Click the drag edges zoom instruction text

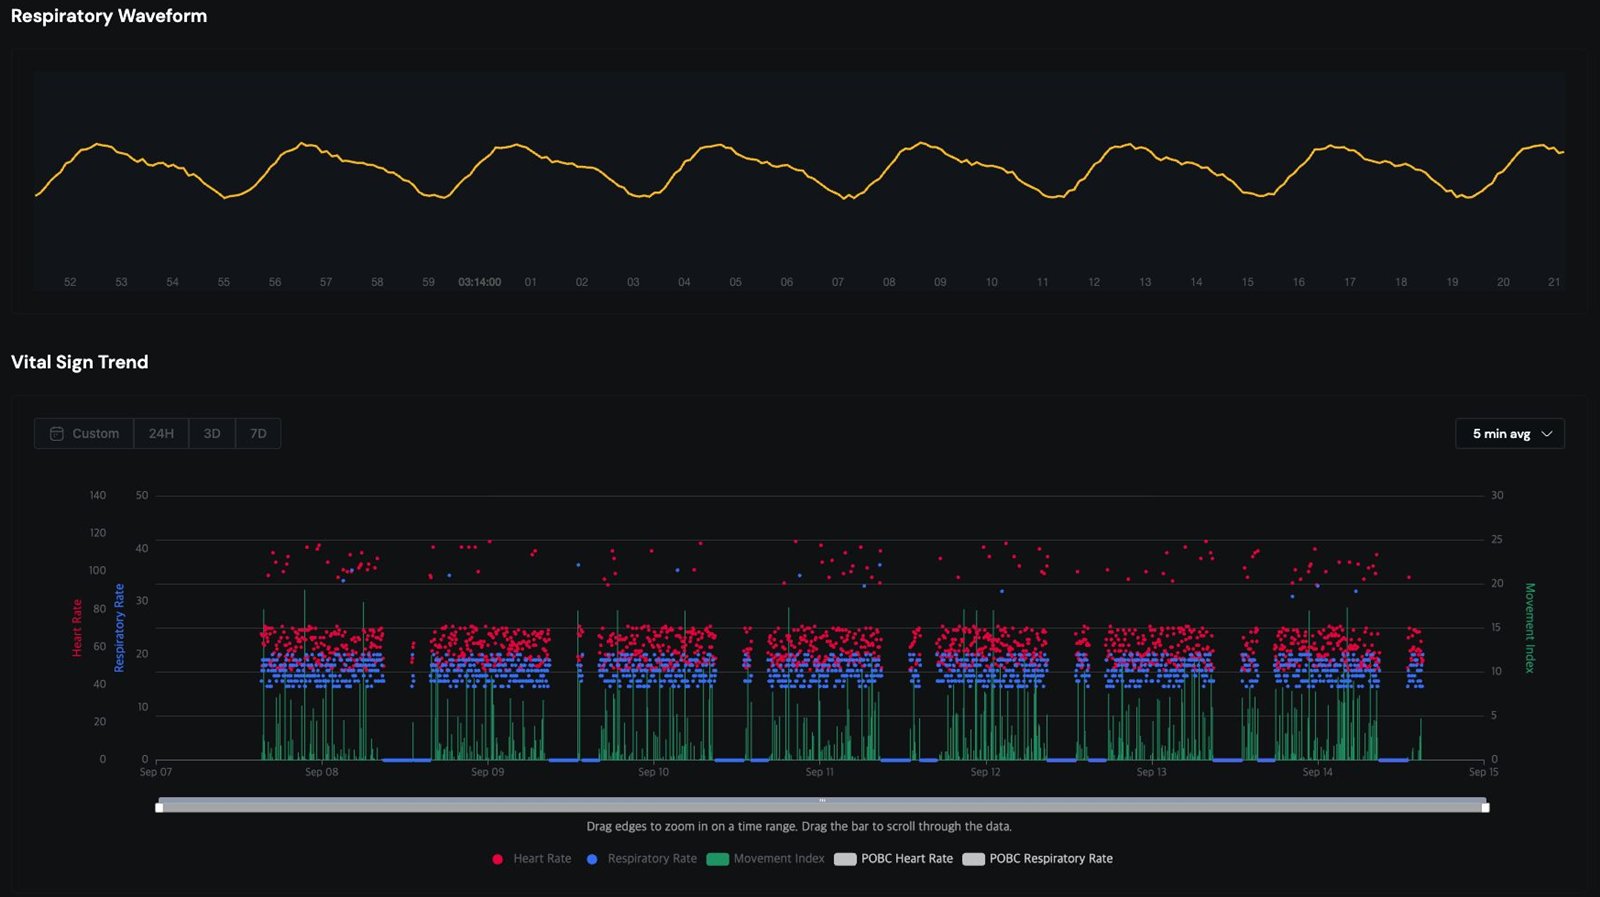(799, 827)
